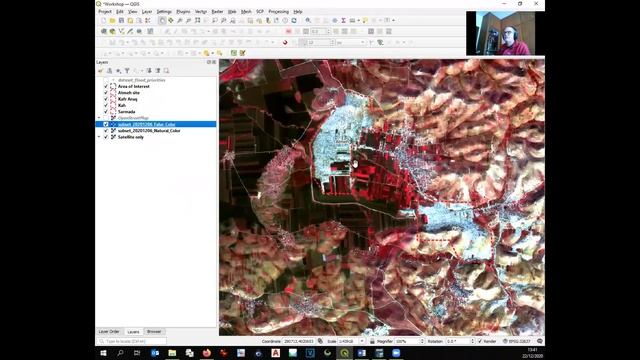
Task: Add a new group in Layers panel
Action: tap(109, 71)
